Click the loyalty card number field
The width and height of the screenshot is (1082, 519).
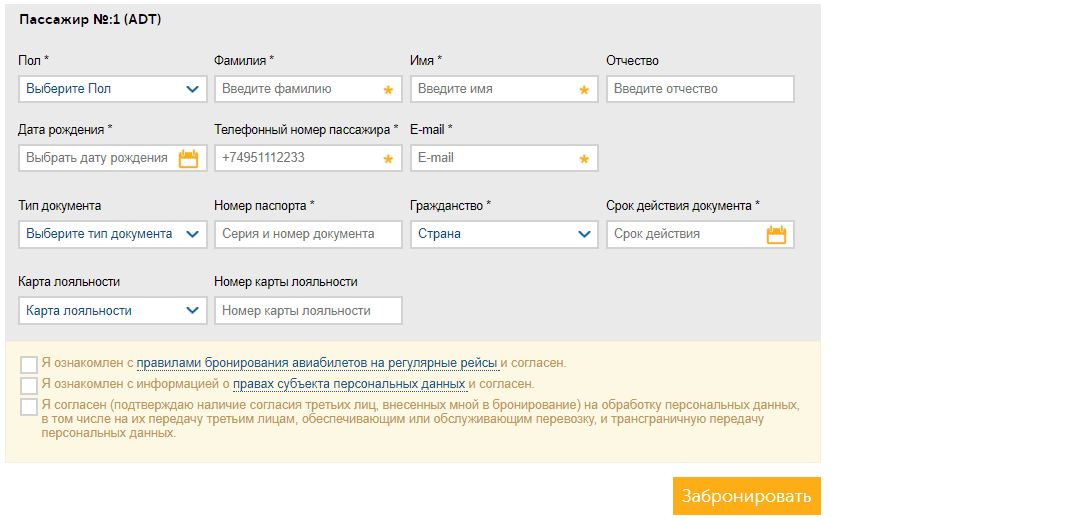[x=308, y=311]
